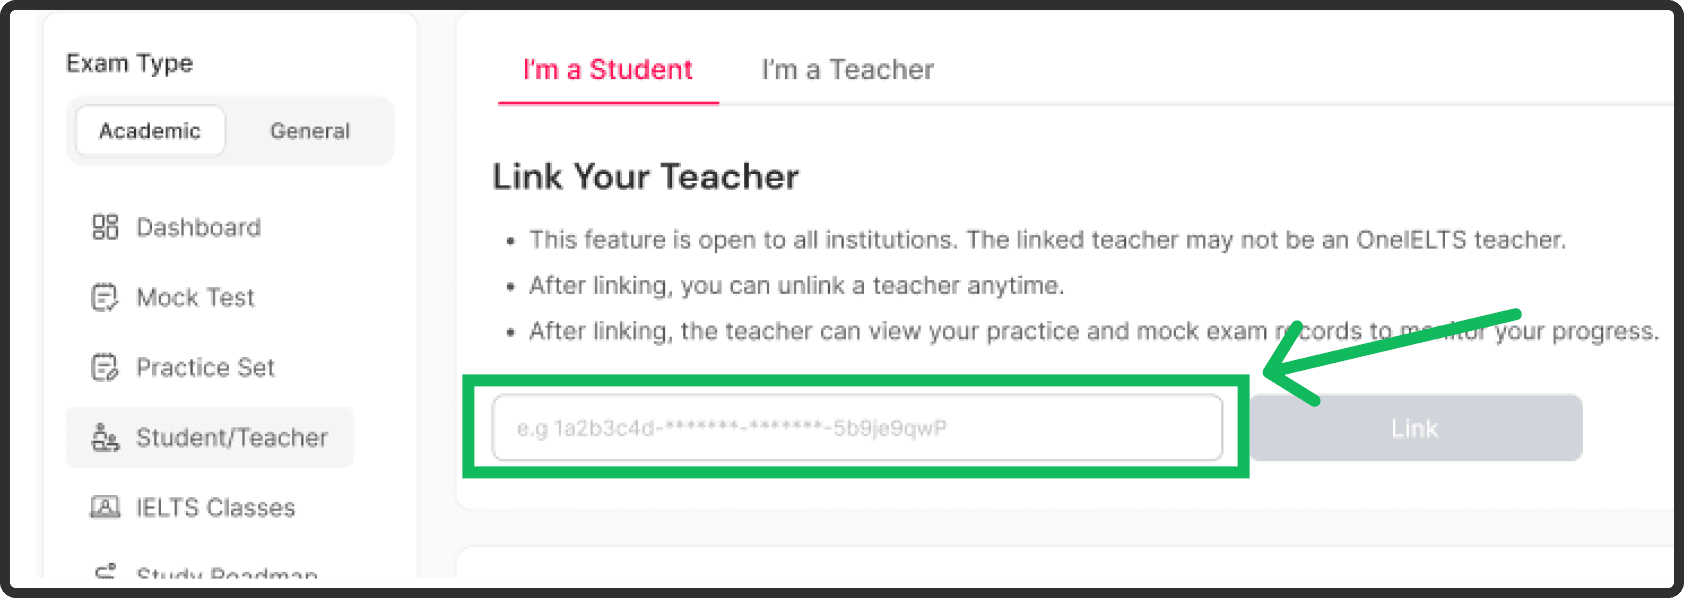Switch to the I'm a Student tab
The image size is (1684, 598).
click(607, 69)
